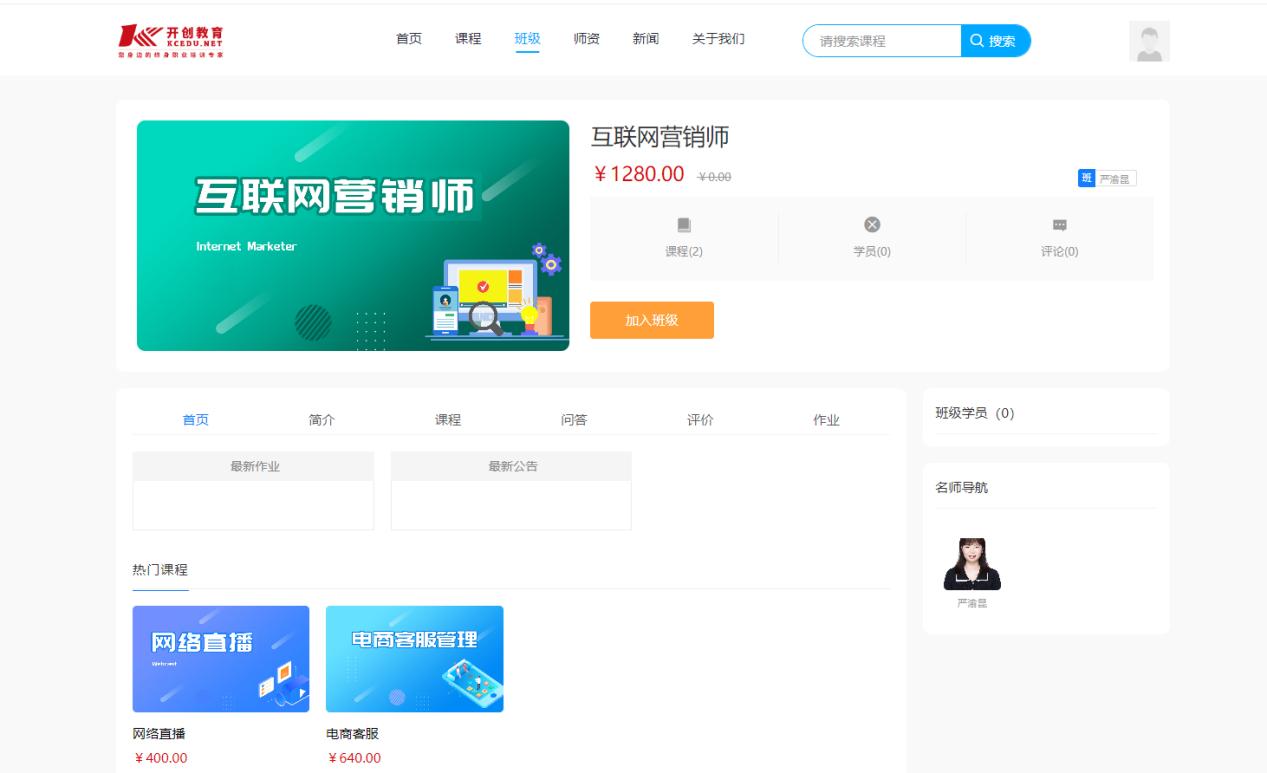Click the 开创教育 logo
Viewport: 1267px width, 773px height.
171,40
